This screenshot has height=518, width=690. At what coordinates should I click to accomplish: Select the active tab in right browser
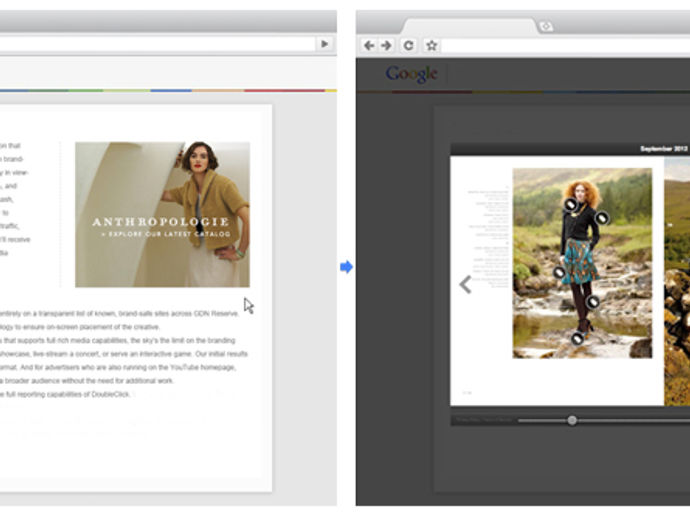pyautogui.click(x=469, y=26)
